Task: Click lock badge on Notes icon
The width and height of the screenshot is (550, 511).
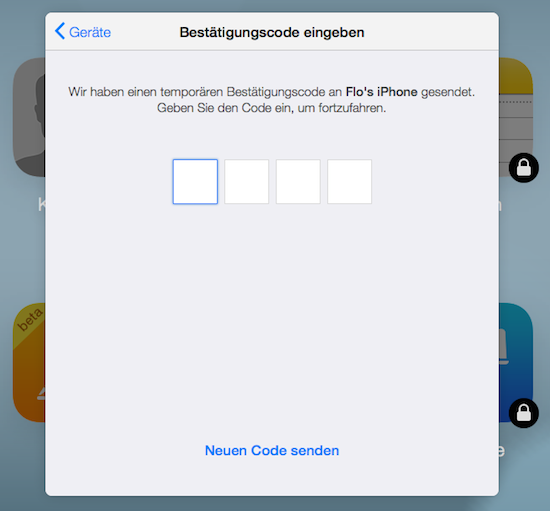Action: click(524, 168)
